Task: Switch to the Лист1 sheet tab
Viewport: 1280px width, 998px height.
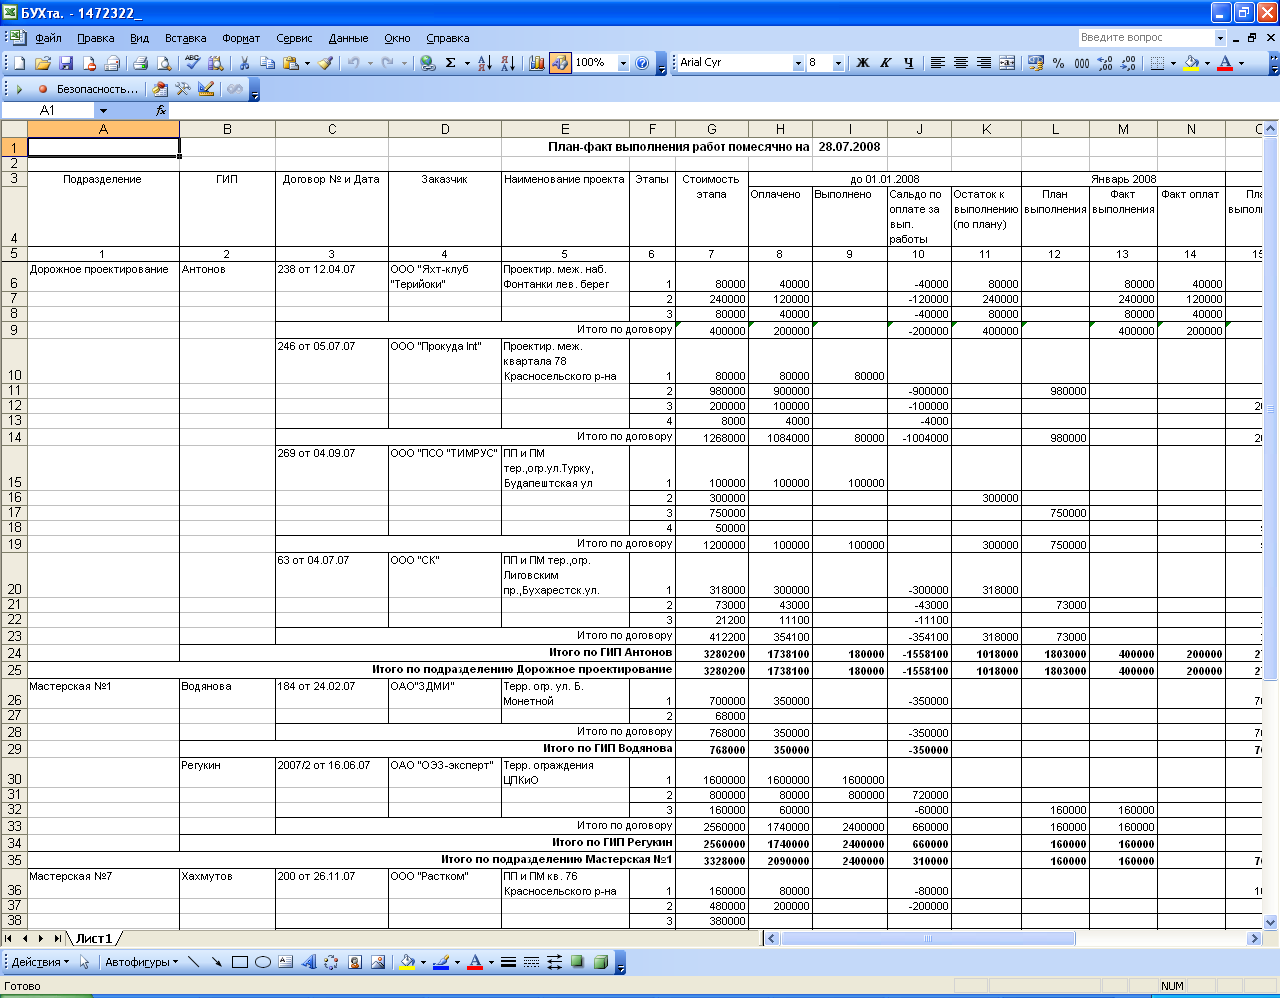Action: tap(94, 938)
